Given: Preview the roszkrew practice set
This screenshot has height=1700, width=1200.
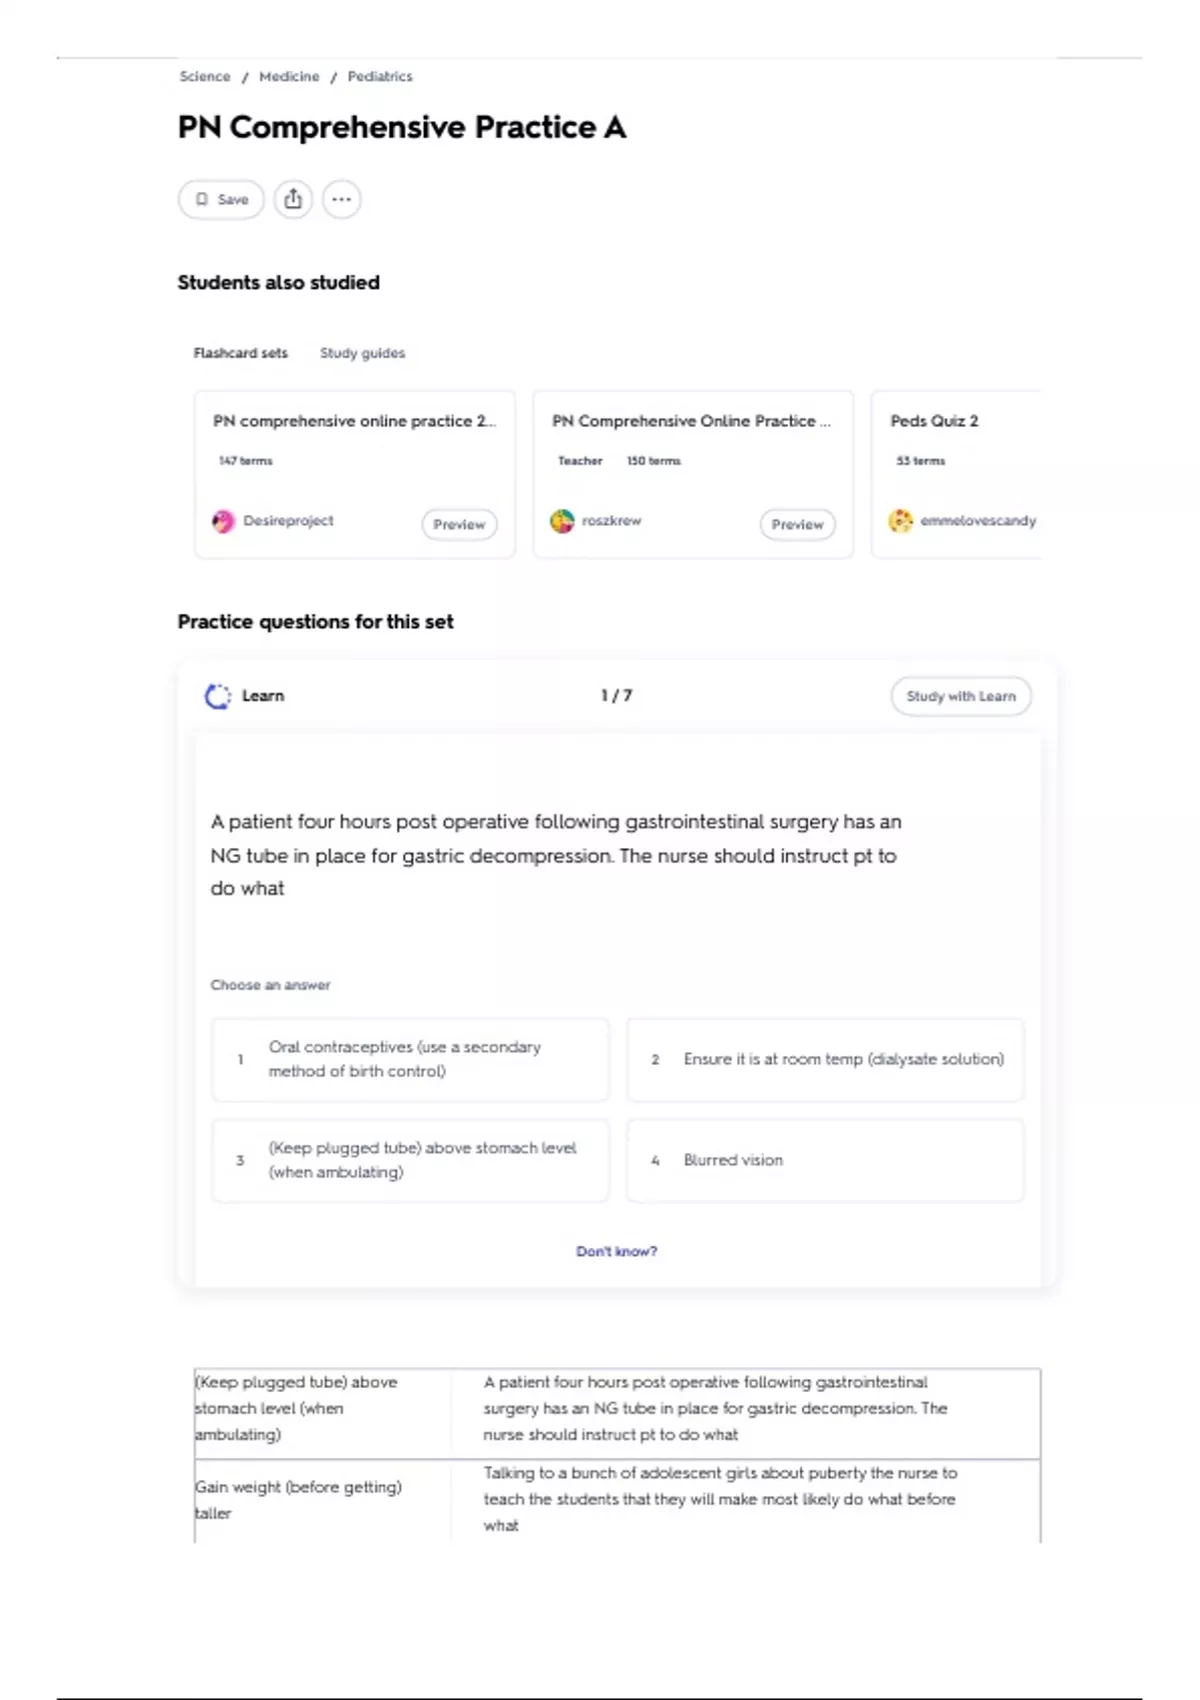Looking at the screenshot, I should coord(798,524).
